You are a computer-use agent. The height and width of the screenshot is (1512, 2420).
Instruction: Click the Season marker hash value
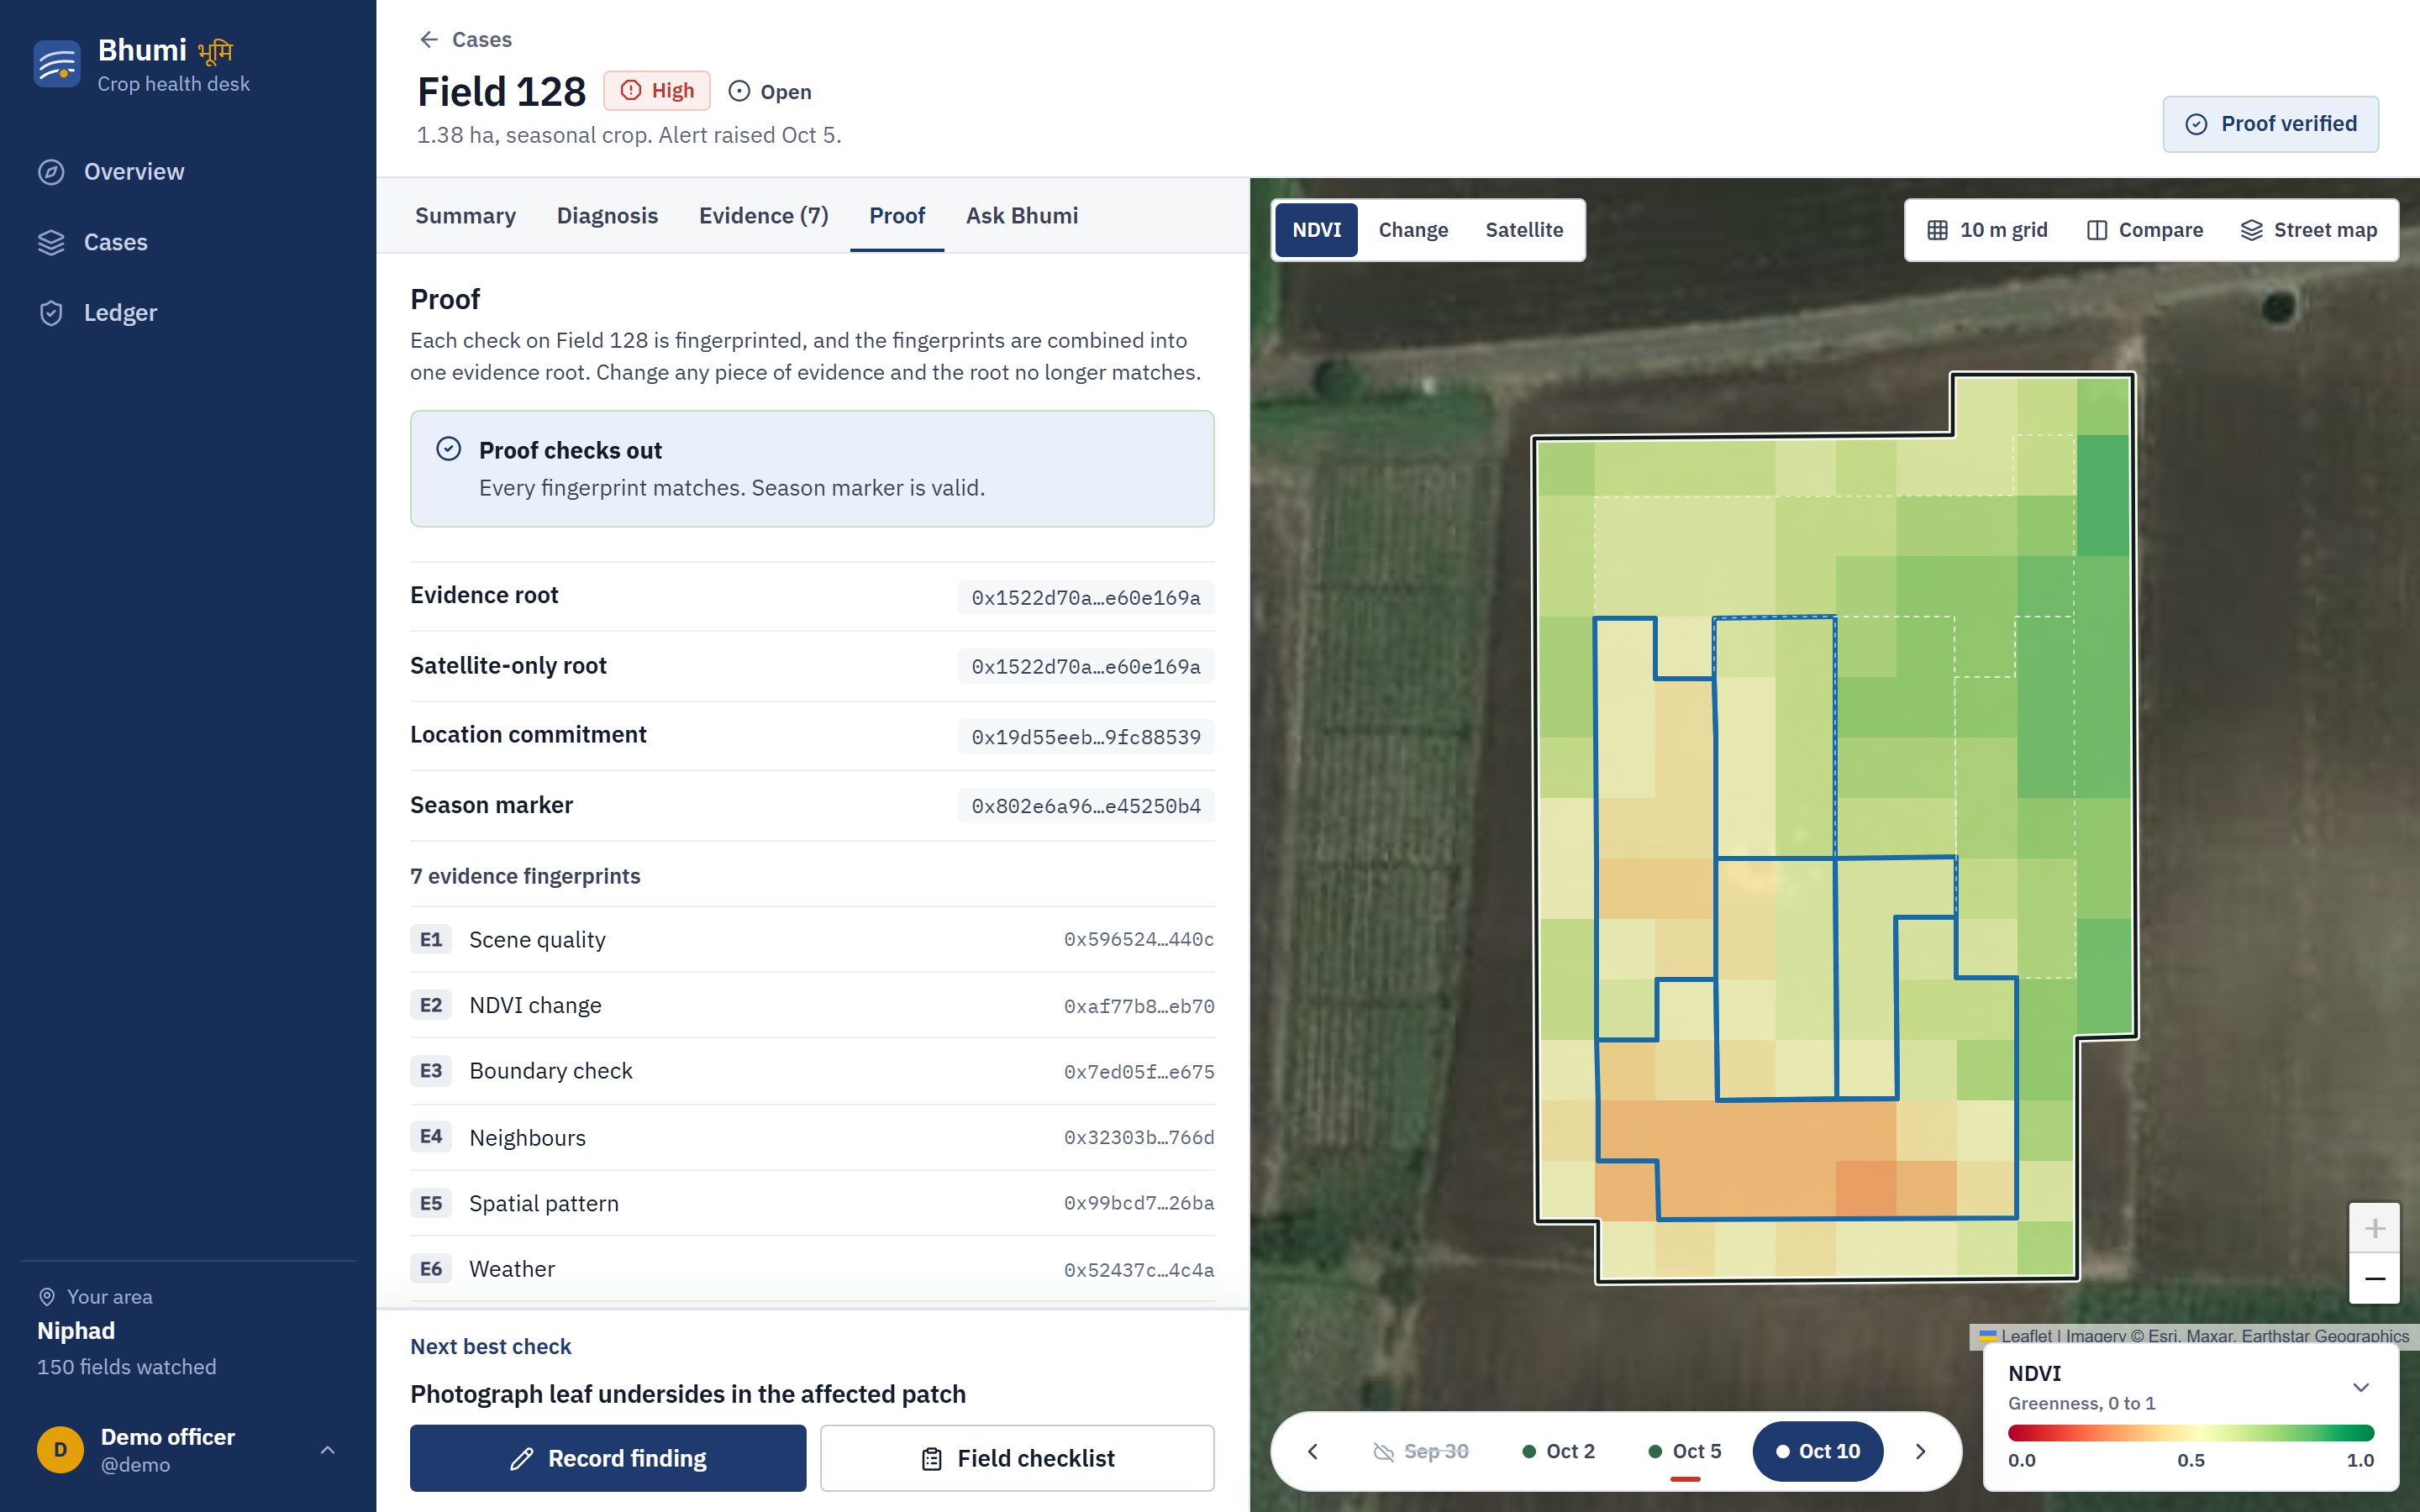(x=1086, y=806)
